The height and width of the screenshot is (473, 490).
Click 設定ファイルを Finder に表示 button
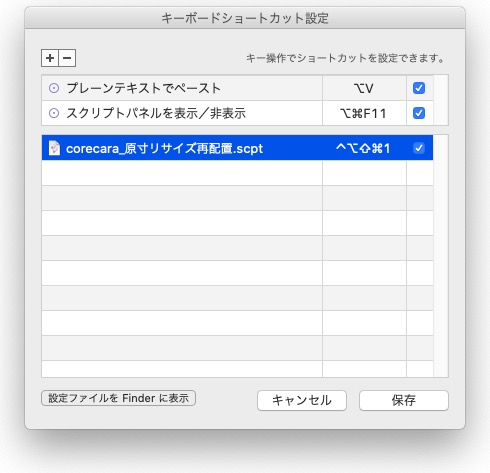118,398
